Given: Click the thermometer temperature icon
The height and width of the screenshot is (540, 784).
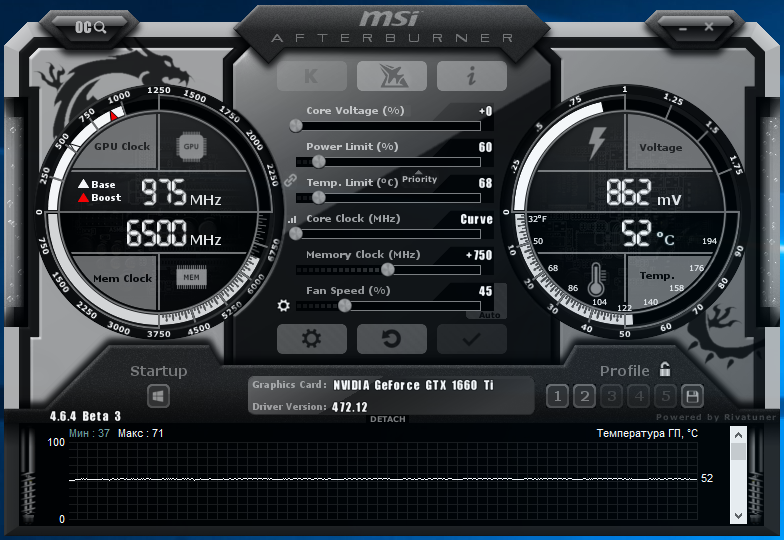Looking at the screenshot, I should pos(596,280).
